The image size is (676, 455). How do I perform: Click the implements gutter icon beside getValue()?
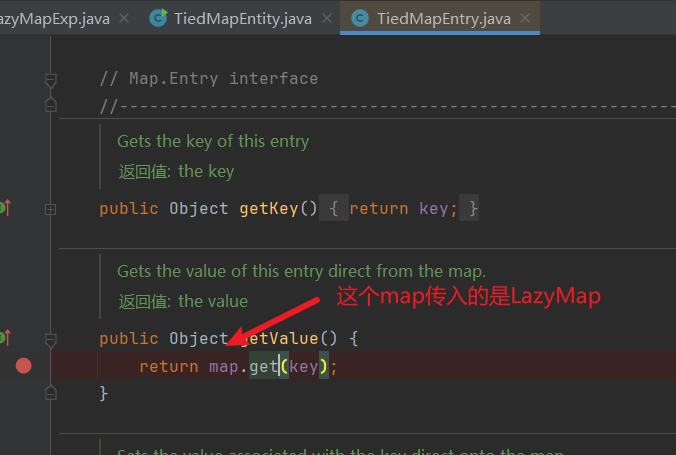coord(5,338)
